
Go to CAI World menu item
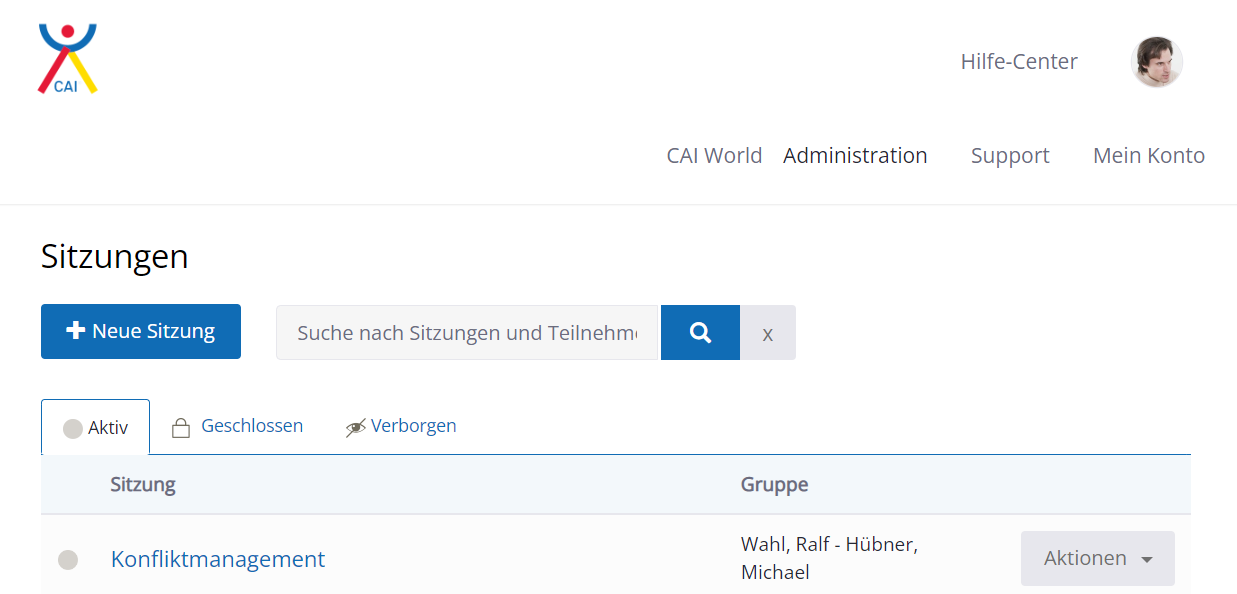[x=714, y=156]
